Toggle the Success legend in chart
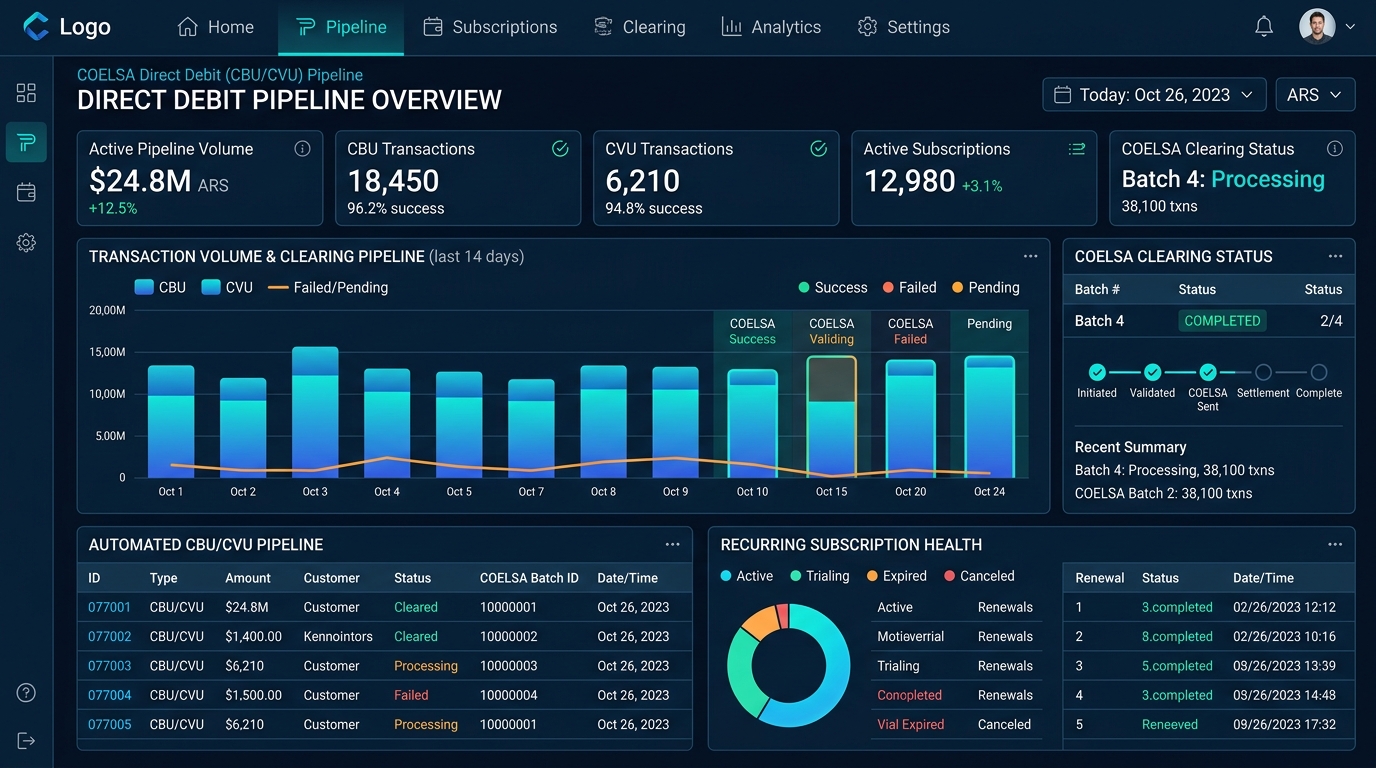 tap(833, 288)
